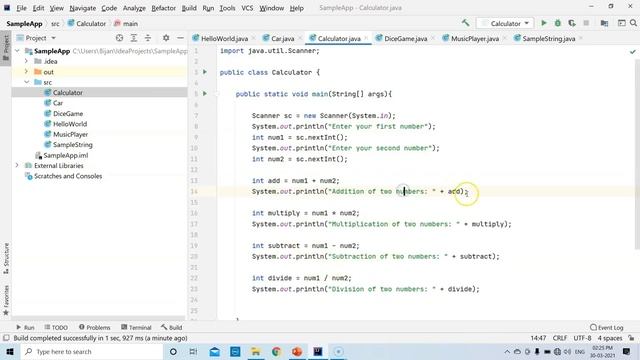The width and height of the screenshot is (640, 360).
Task: Toggle tool window bars icon in status bar corner
Action: click(6, 338)
